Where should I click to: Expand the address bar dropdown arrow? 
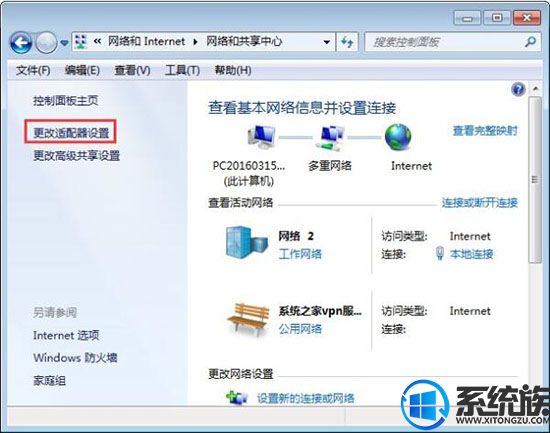point(327,42)
